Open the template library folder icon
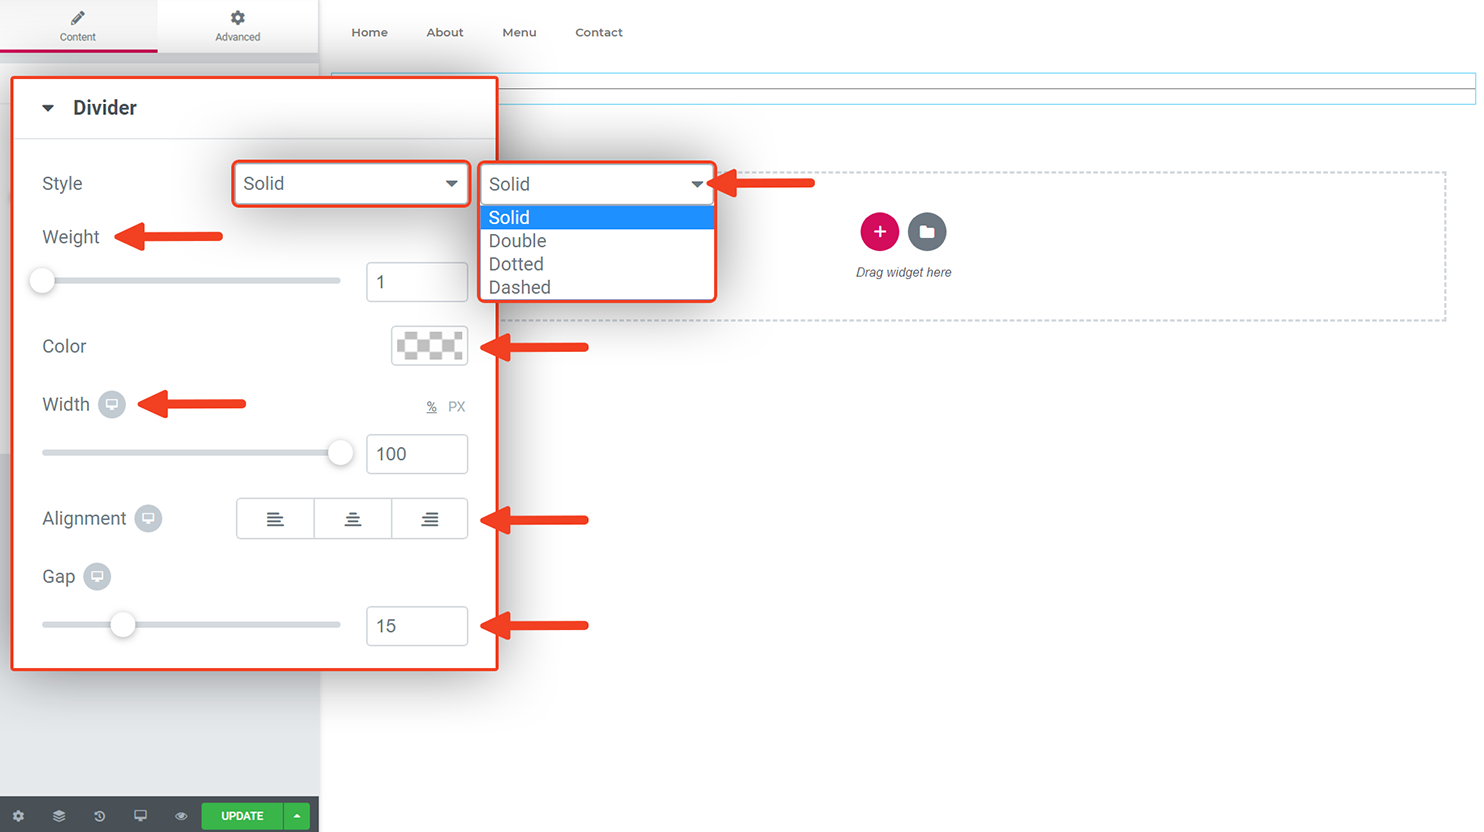The height and width of the screenshot is (832, 1484). pyautogui.click(x=927, y=231)
